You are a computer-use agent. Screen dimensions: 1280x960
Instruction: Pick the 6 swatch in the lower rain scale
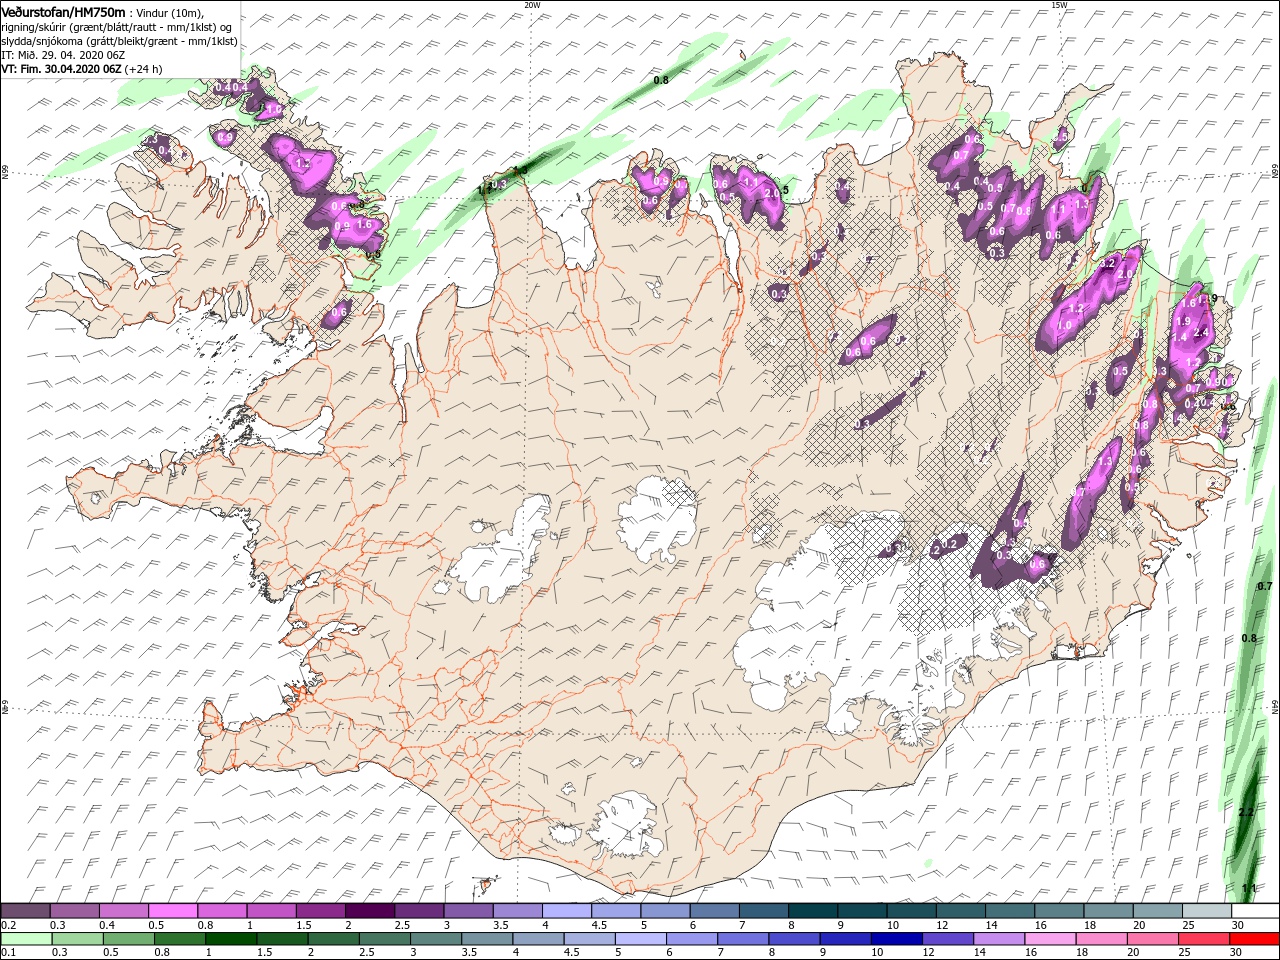coord(692,939)
